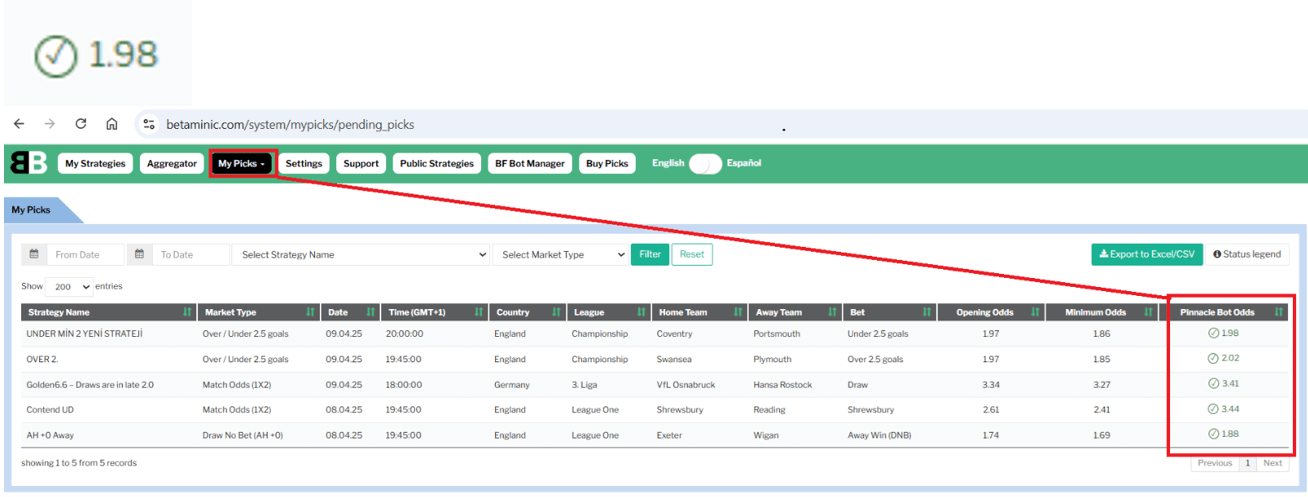Click the browser home icon
The height and width of the screenshot is (497, 1308).
(112, 124)
